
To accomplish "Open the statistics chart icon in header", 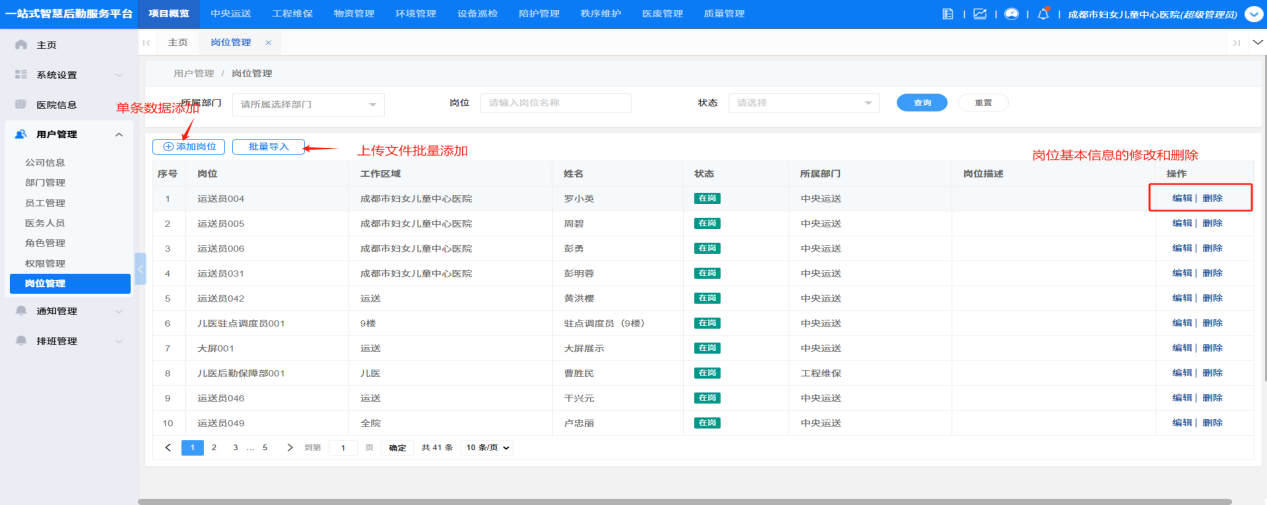I will click(980, 14).
